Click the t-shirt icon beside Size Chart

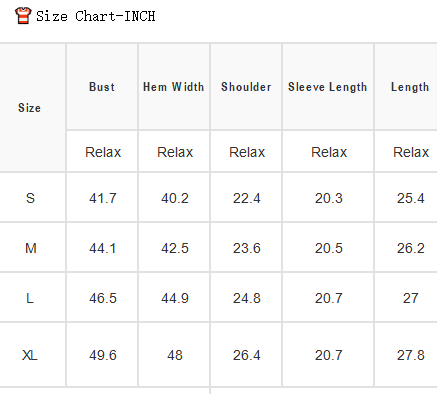pos(23,16)
